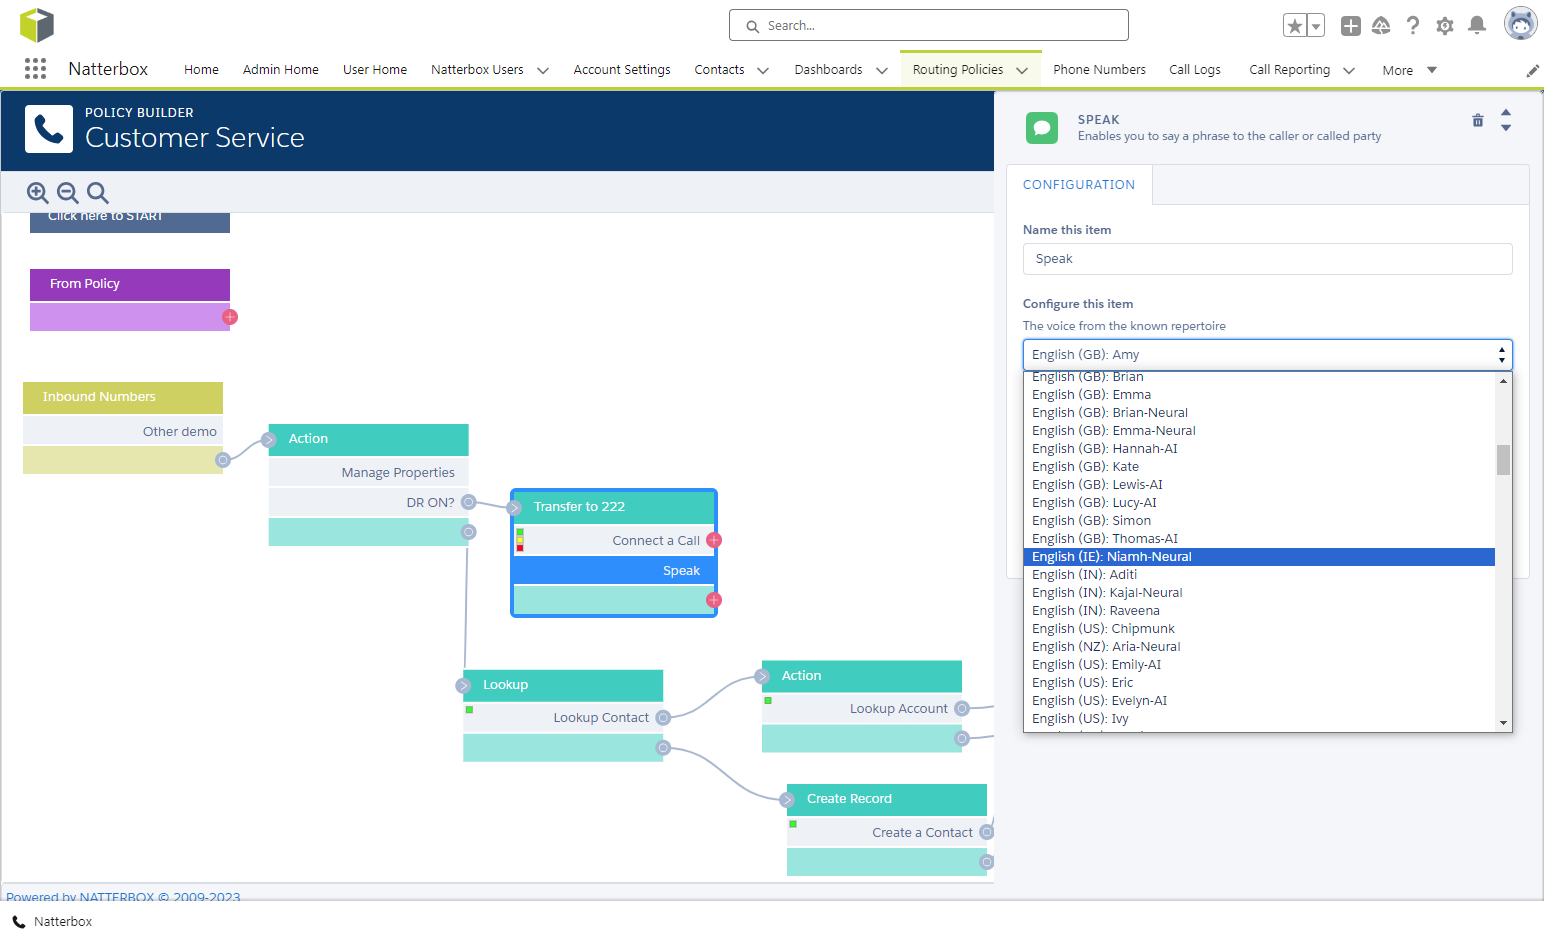Click red plus connector on Connect a Call
This screenshot has height=940, width=1548.
pos(714,540)
